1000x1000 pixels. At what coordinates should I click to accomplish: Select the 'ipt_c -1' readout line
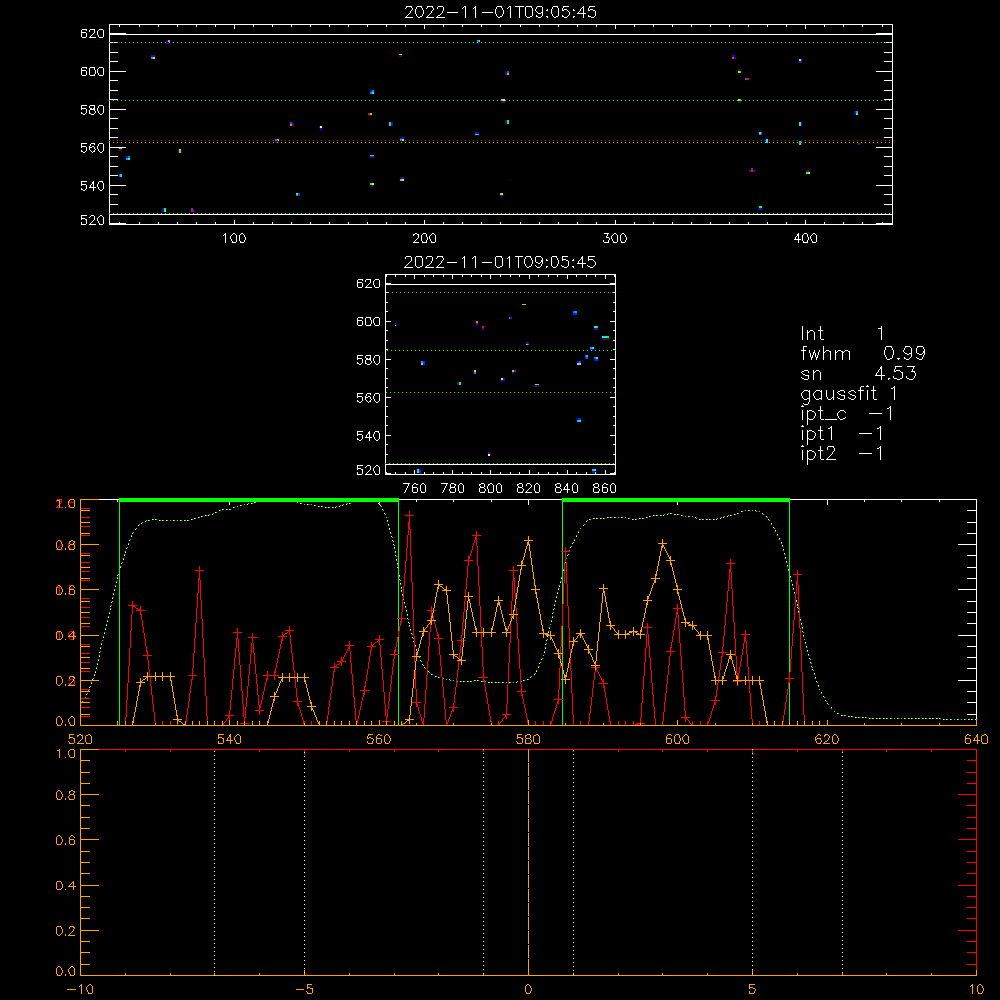pyautogui.click(x=847, y=415)
